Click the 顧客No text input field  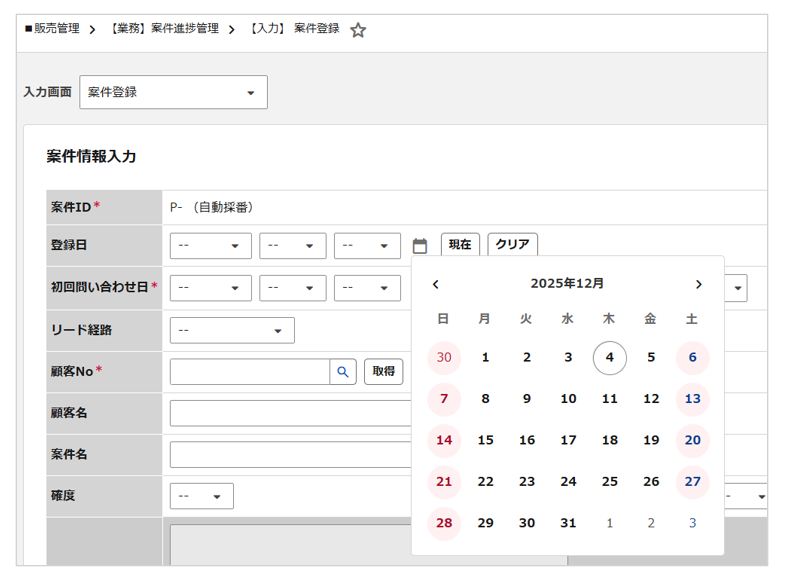(250, 371)
